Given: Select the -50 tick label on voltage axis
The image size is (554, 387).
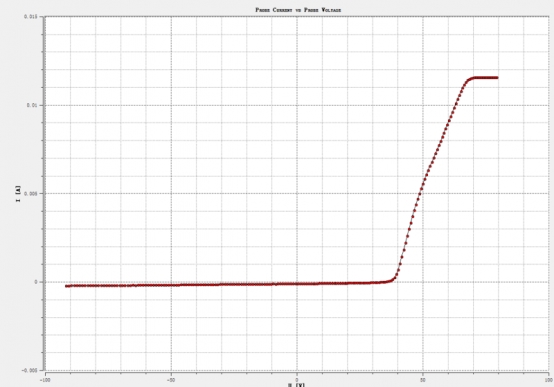Looking at the screenshot, I should 171,380.
